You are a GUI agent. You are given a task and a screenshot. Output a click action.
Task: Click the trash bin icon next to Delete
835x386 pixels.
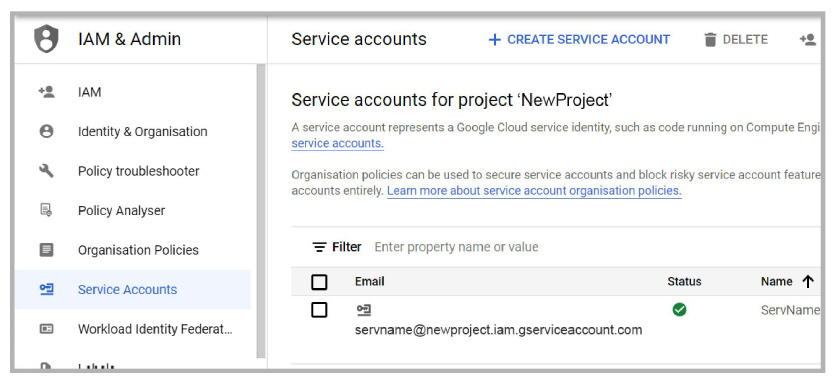click(710, 40)
